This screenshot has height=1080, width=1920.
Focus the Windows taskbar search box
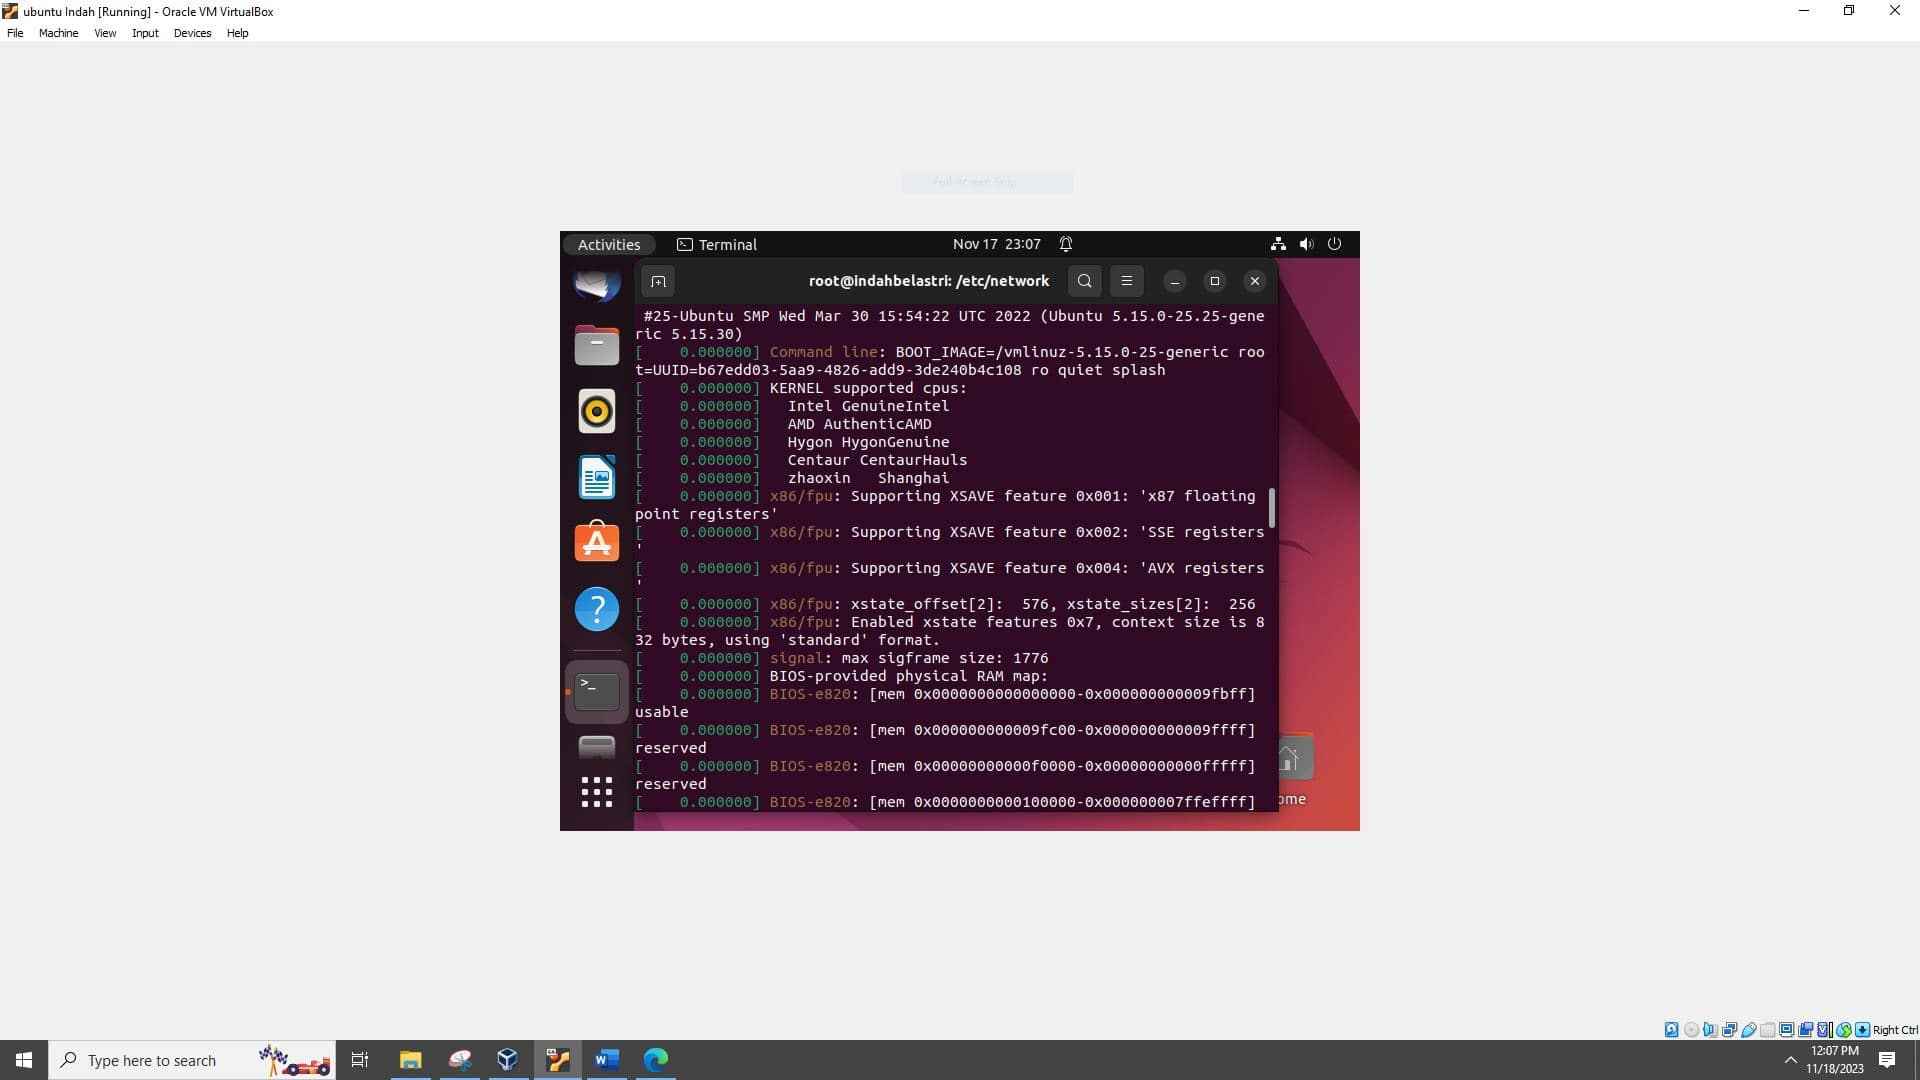click(192, 1060)
